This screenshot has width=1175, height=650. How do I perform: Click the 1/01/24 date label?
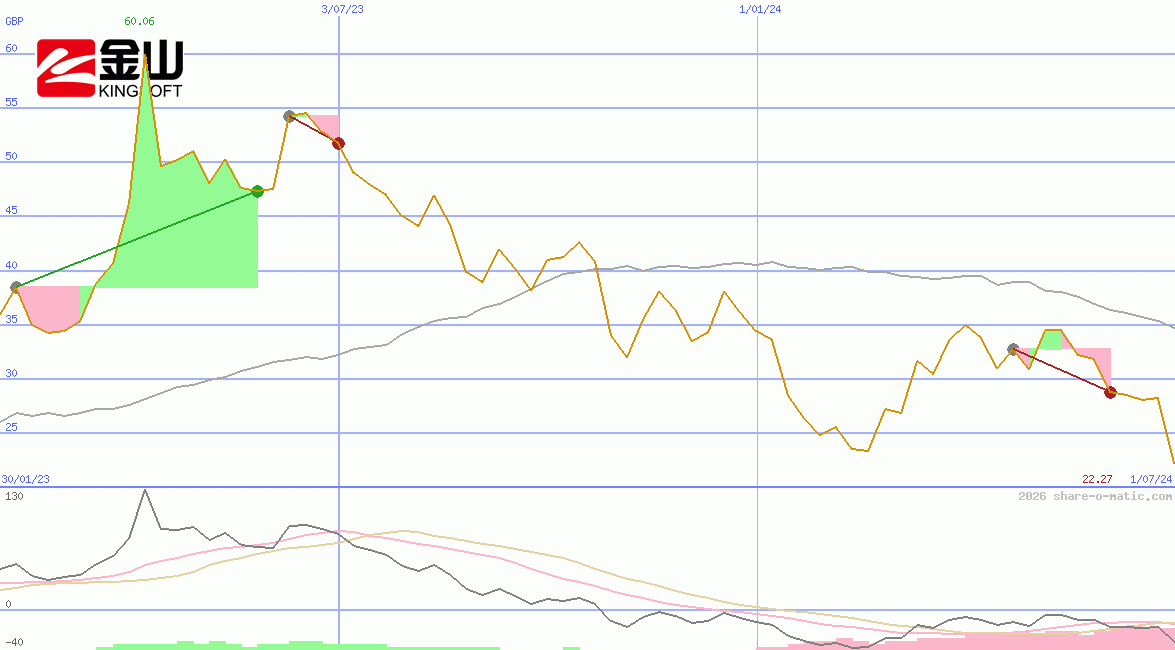click(759, 9)
